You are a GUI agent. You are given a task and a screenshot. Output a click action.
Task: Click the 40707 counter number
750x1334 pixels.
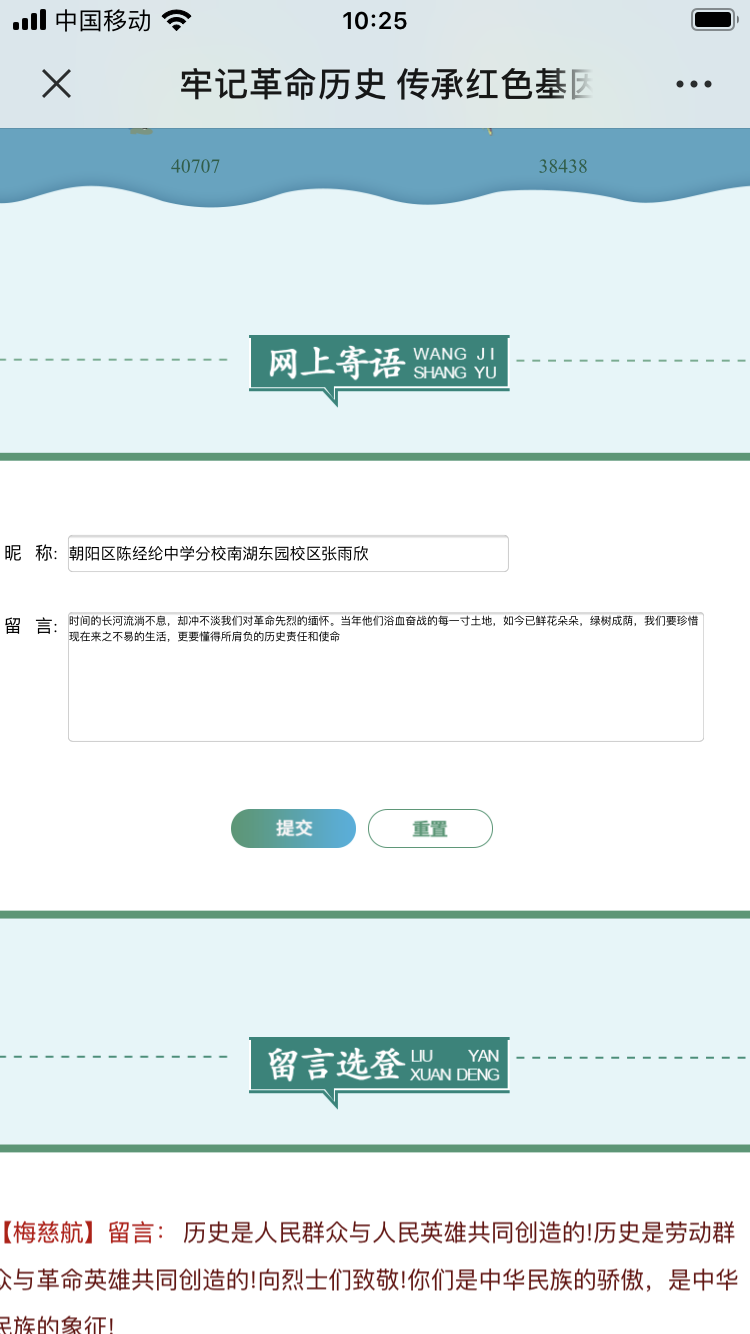[195, 166]
